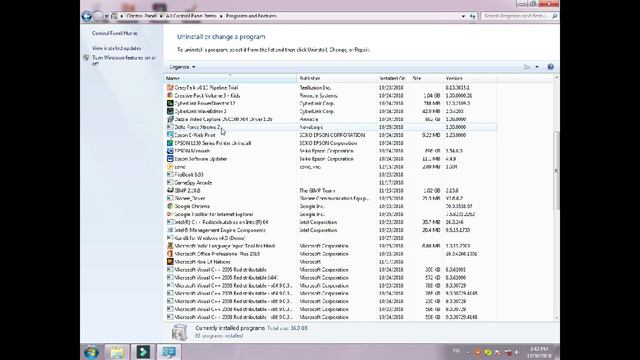Sort by the Size column header
Screen dimensions: 640x360
coord(427,78)
